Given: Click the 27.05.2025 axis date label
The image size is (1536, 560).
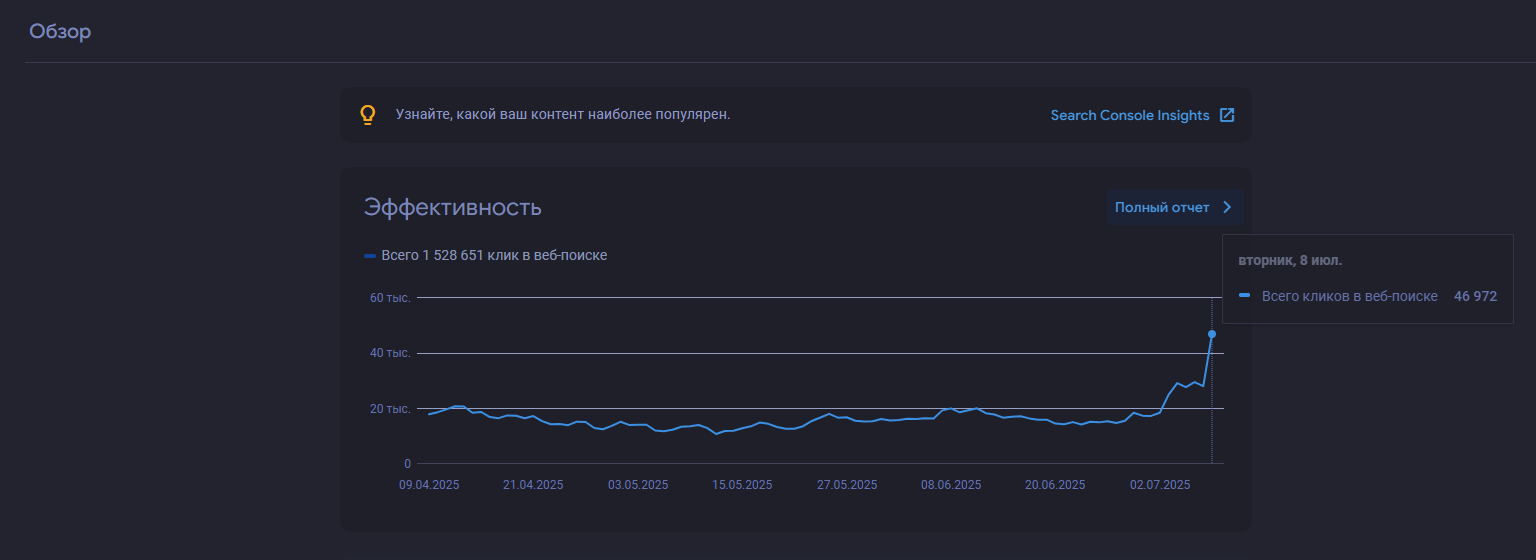Looking at the screenshot, I should tap(847, 485).
